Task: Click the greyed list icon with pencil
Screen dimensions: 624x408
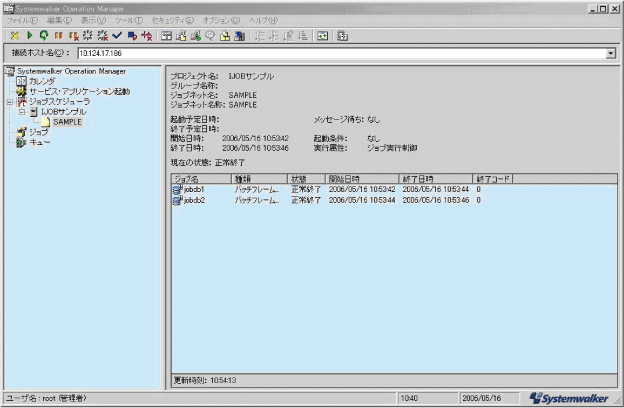Action: coord(289,36)
